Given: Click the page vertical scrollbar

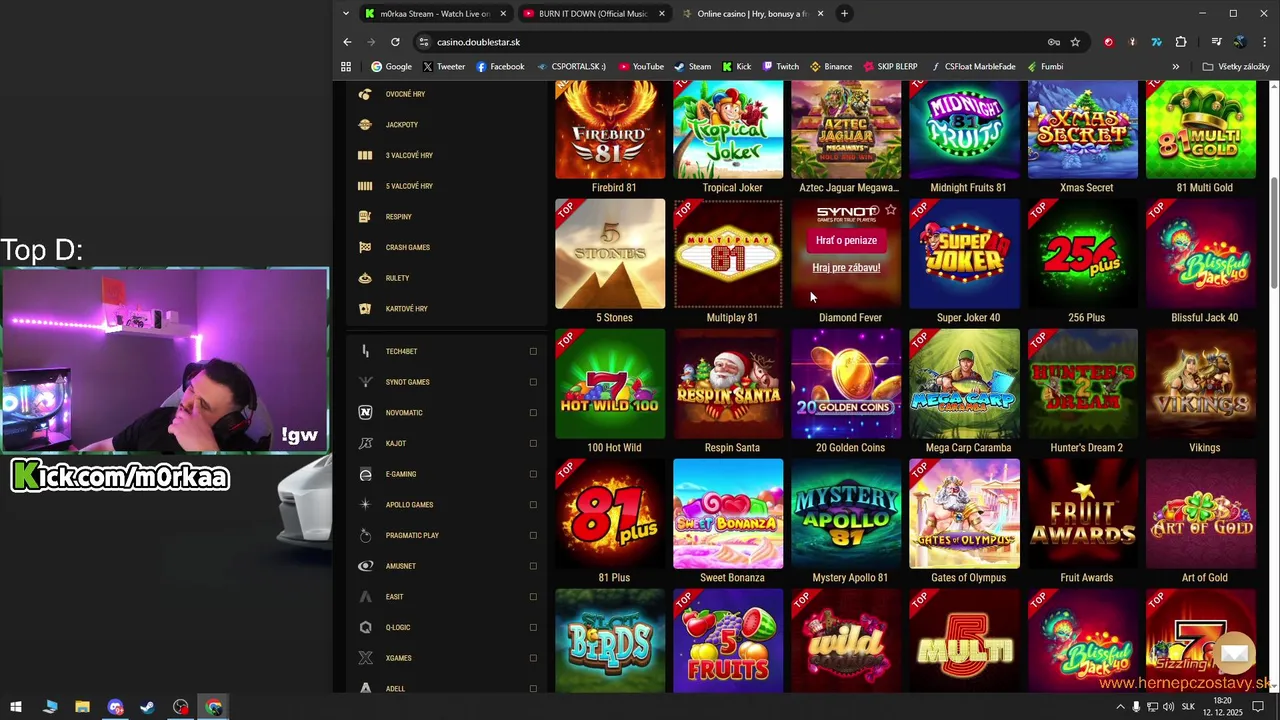Looking at the screenshot, I should (1273, 232).
